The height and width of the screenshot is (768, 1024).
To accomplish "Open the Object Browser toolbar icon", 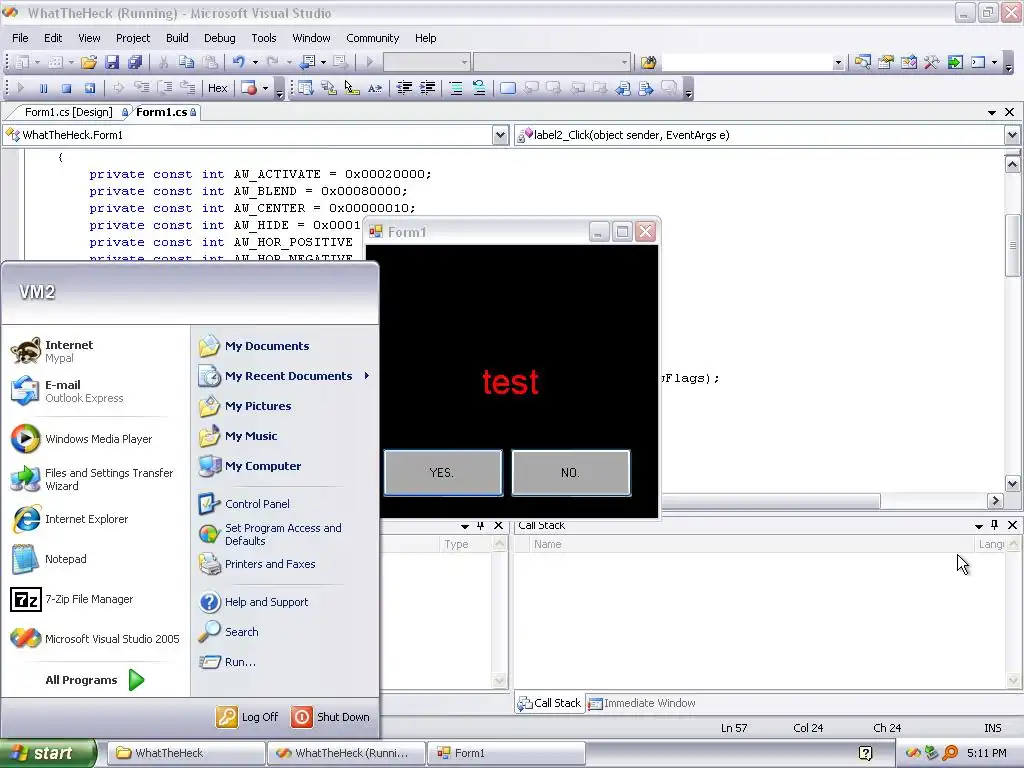I will 908,62.
